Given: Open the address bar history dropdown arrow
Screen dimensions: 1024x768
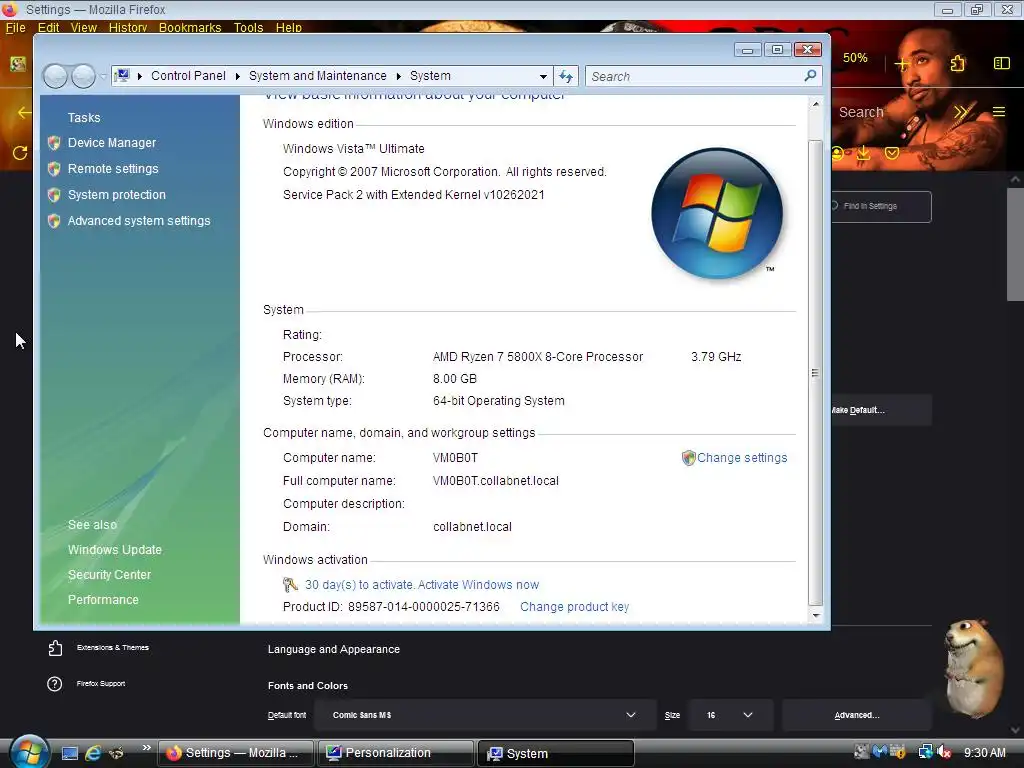Looking at the screenshot, I should [x=543, y=76].
